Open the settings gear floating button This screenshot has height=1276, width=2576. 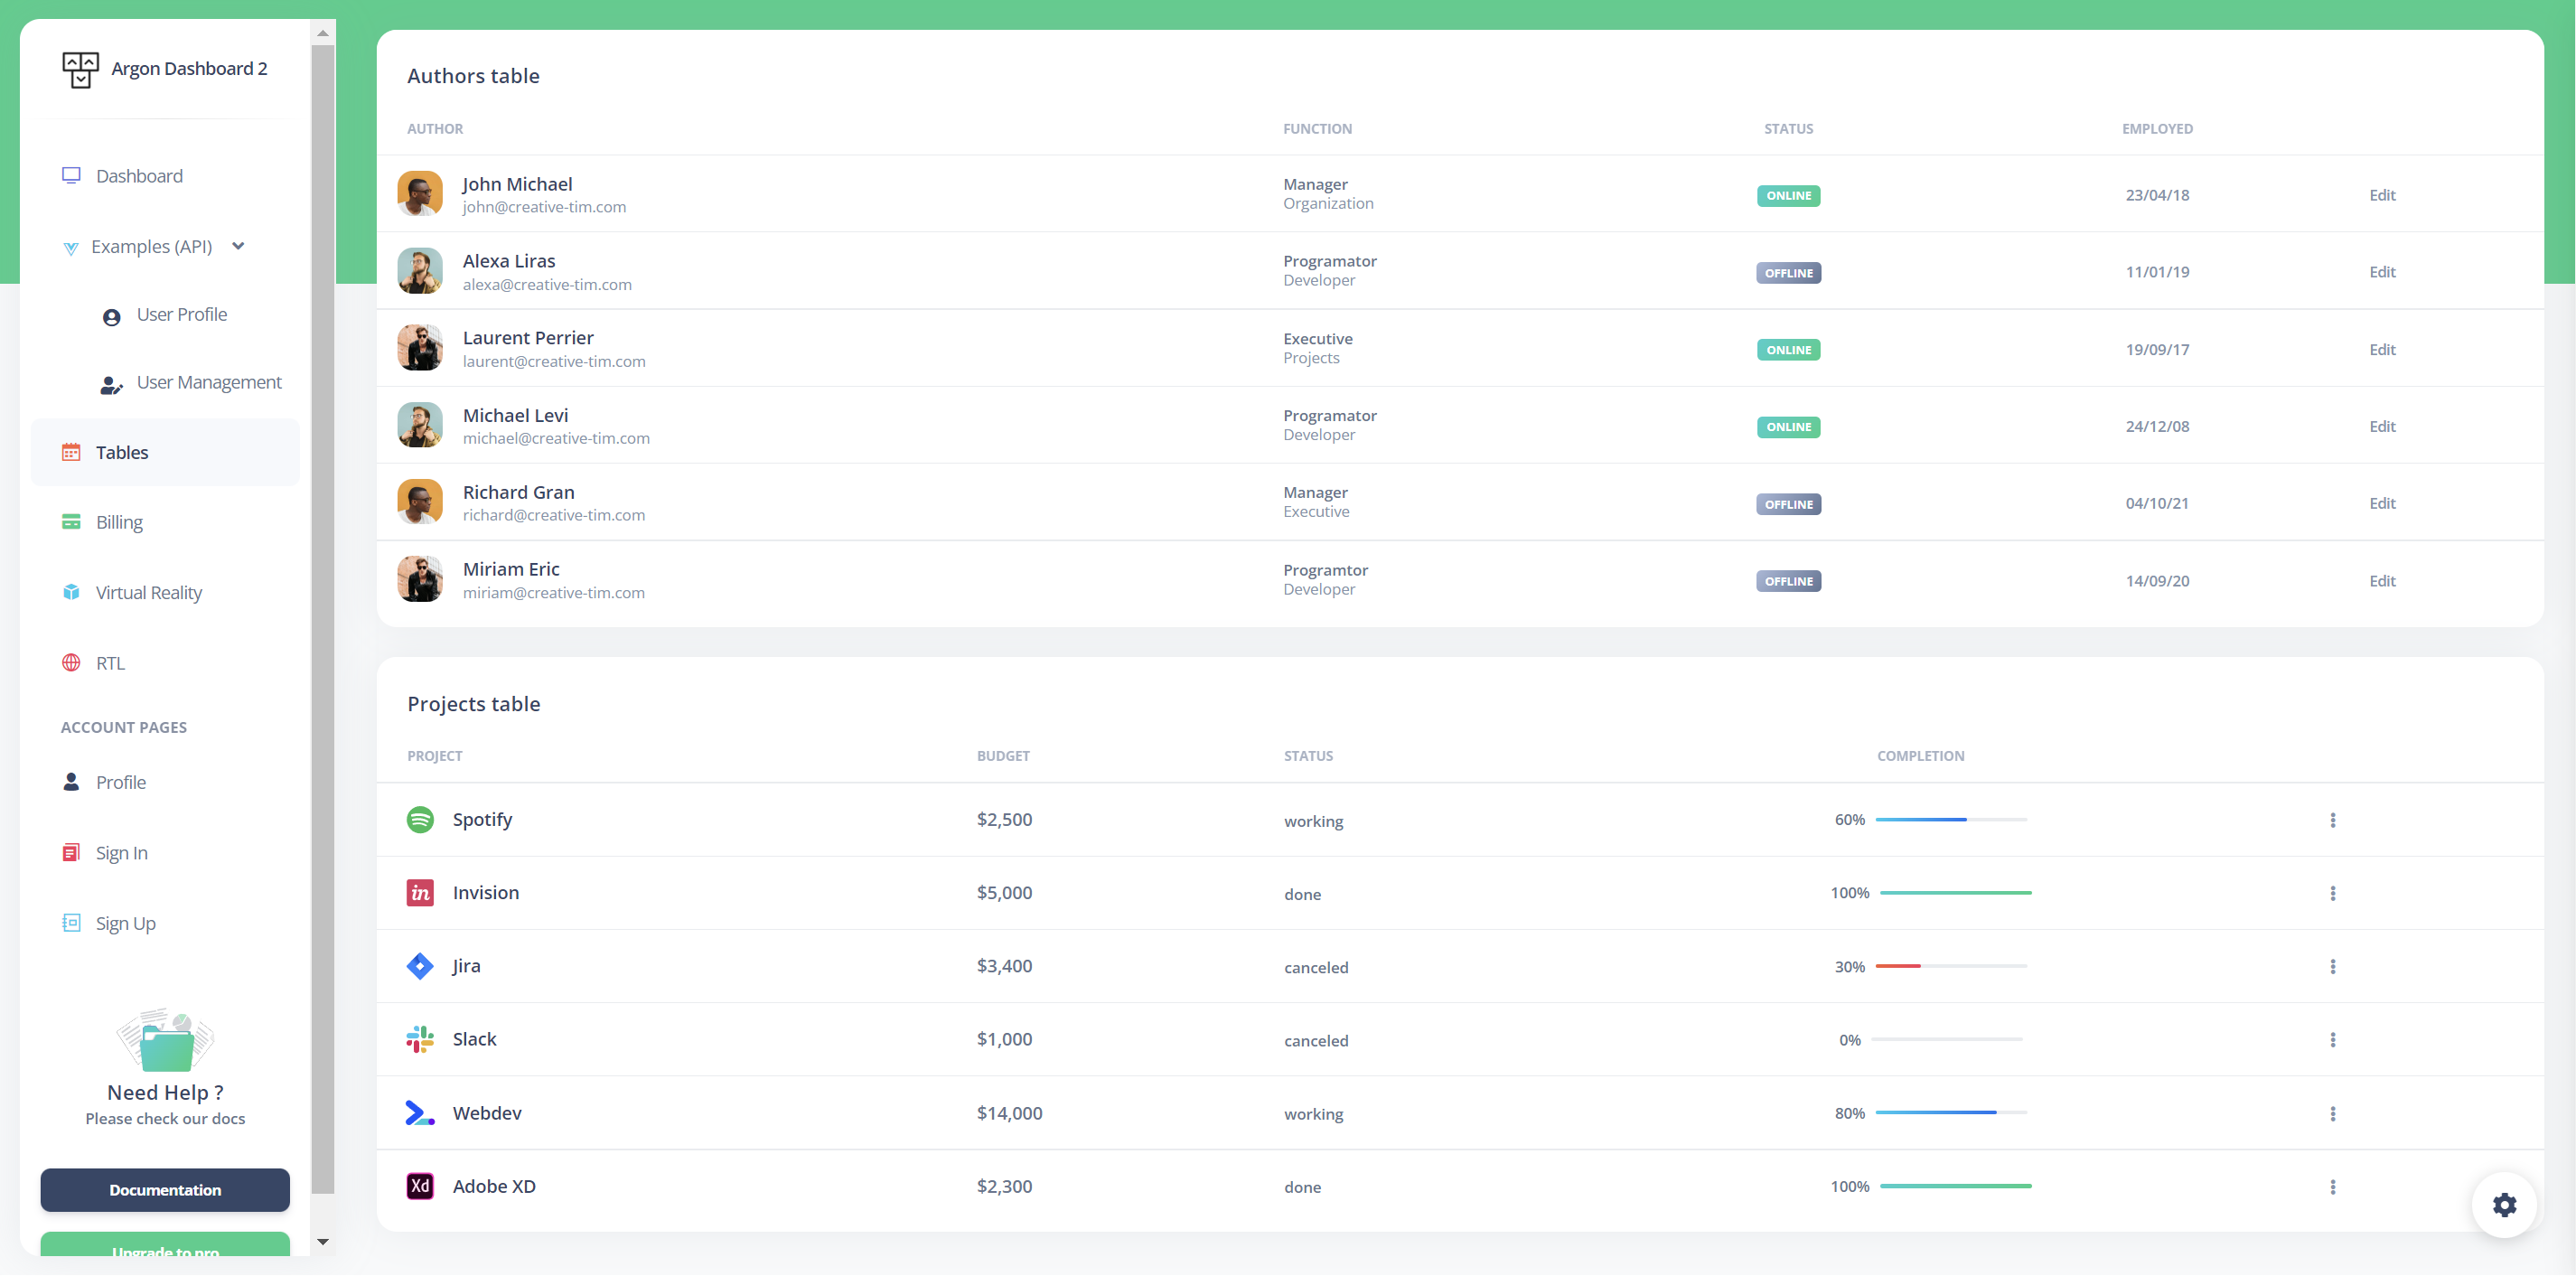click(2503, 1204)
